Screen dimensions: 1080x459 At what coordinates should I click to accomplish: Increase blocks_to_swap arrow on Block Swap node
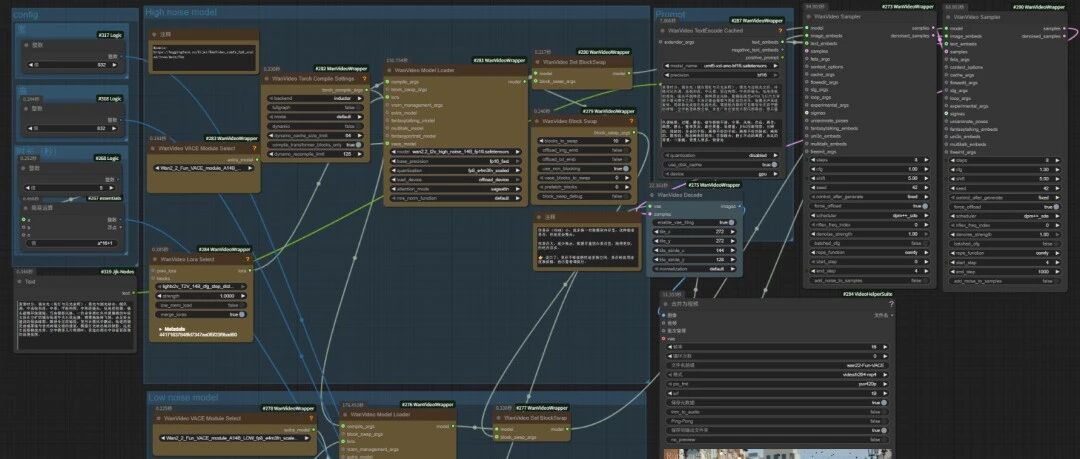pyautogui.click(x=628, y=141)
